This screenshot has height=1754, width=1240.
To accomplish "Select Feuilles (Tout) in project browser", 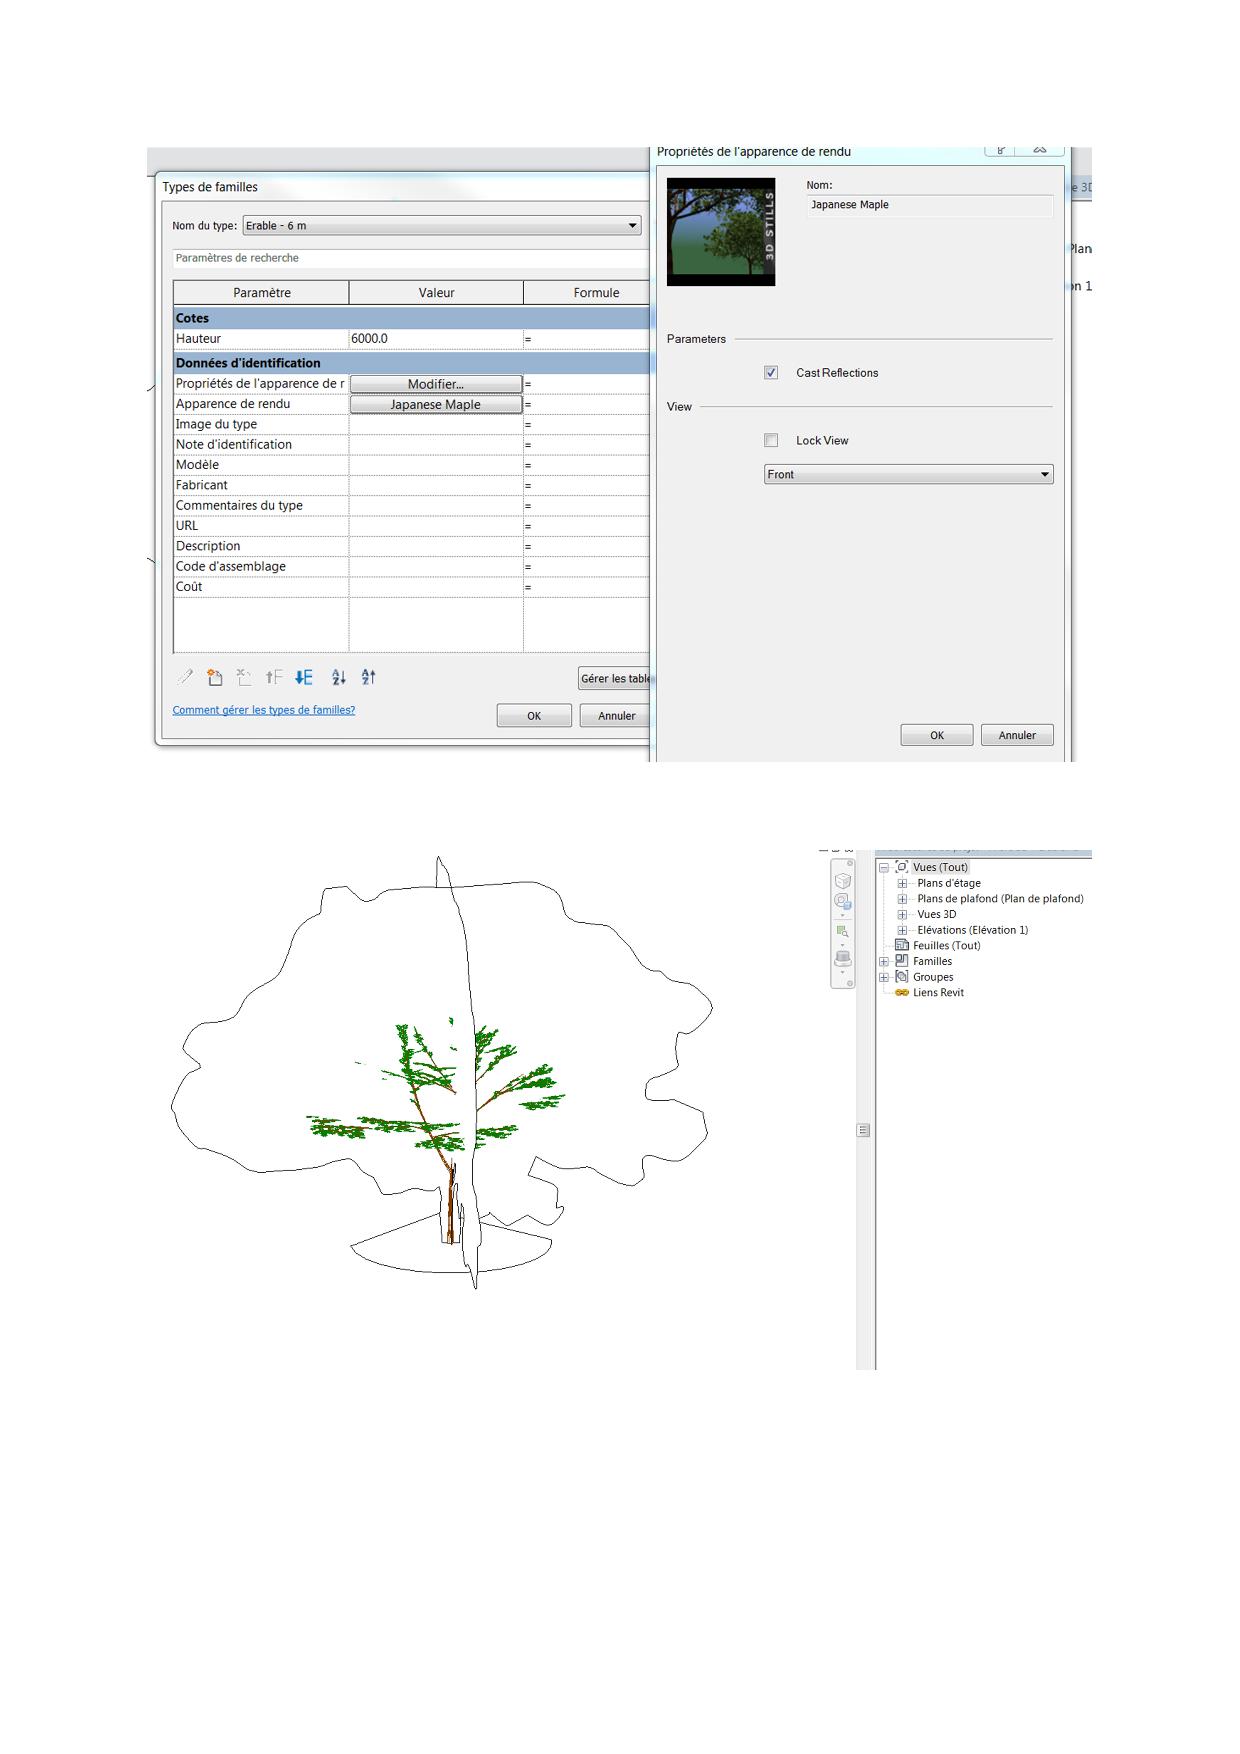I will pos(946,946).
